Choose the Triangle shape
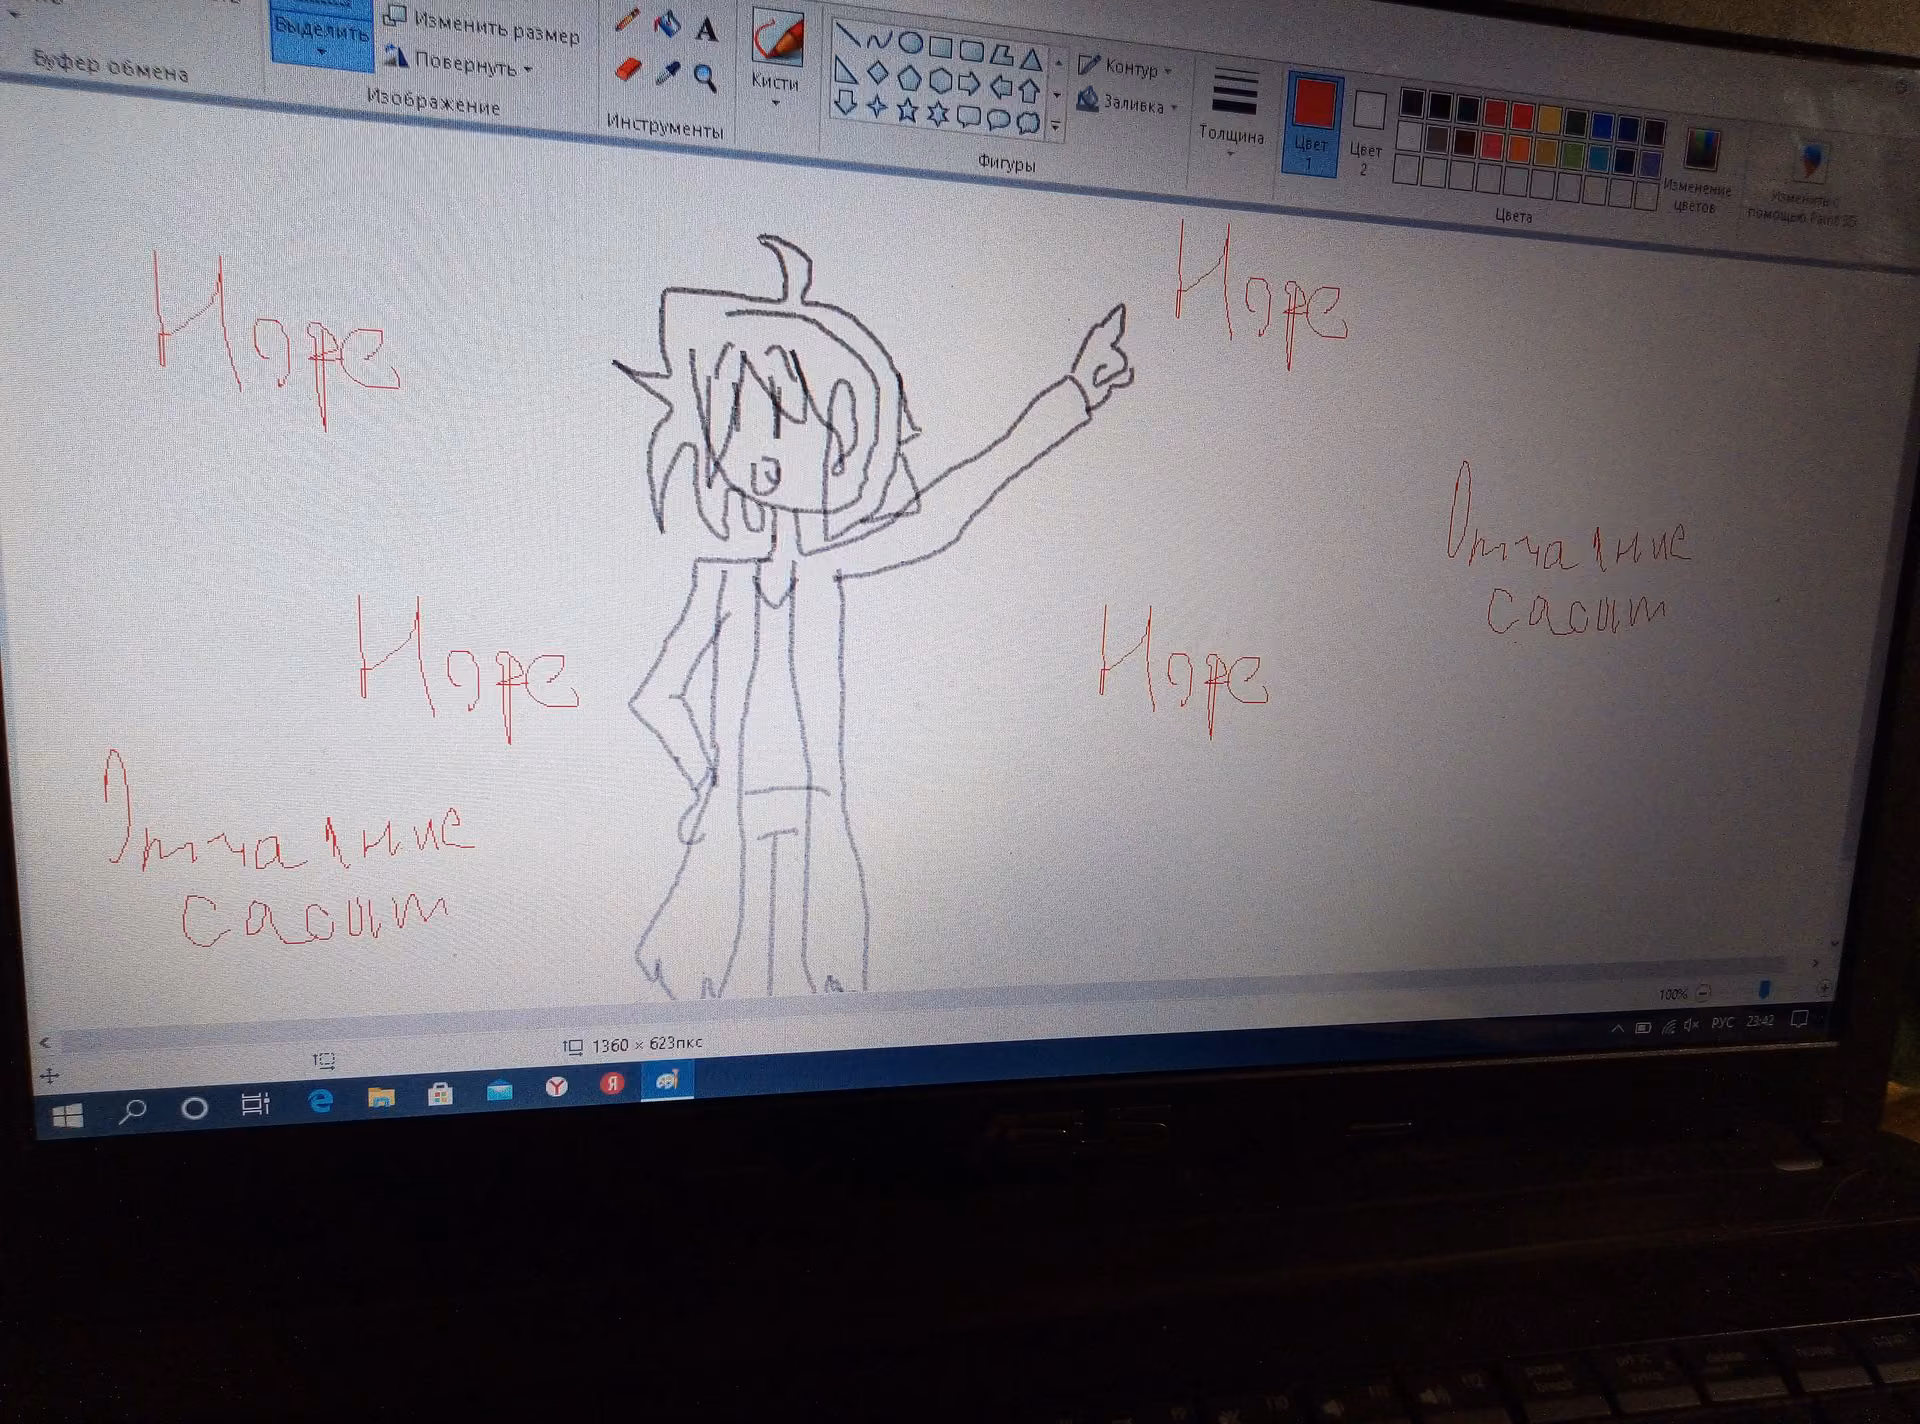1920x1424 pixels. (x=1032, y=58)
